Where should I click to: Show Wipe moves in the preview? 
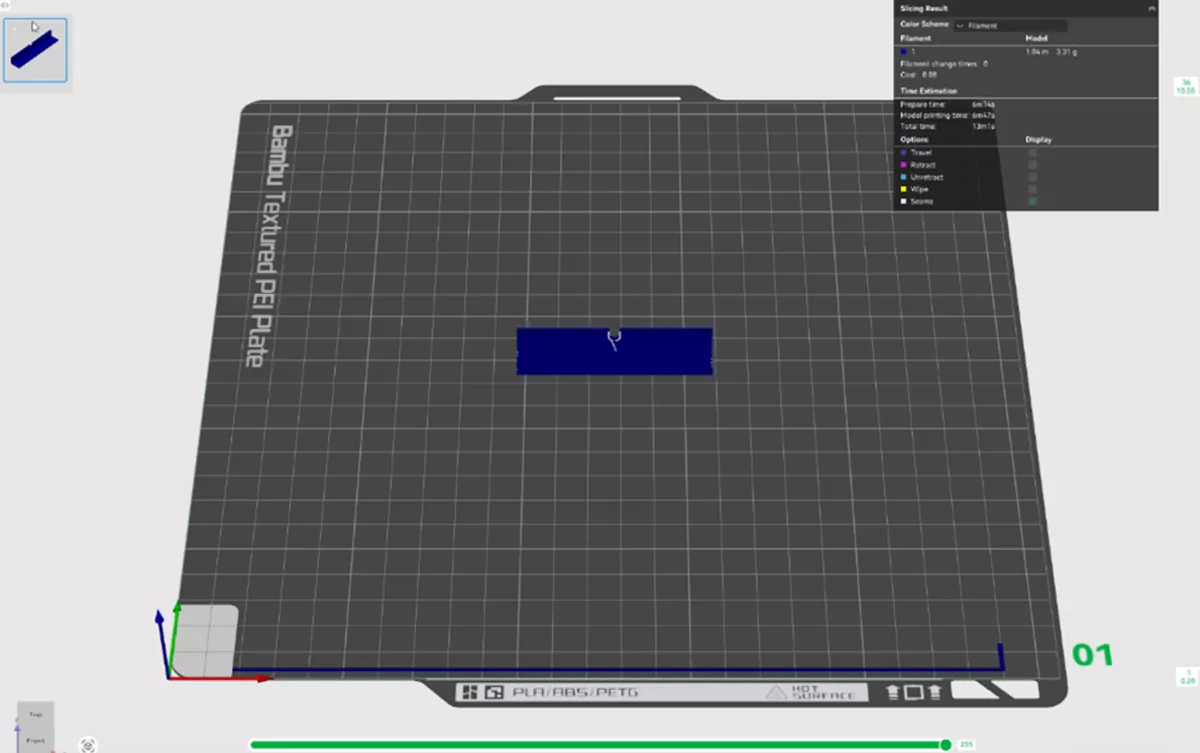pos(1031,189)
